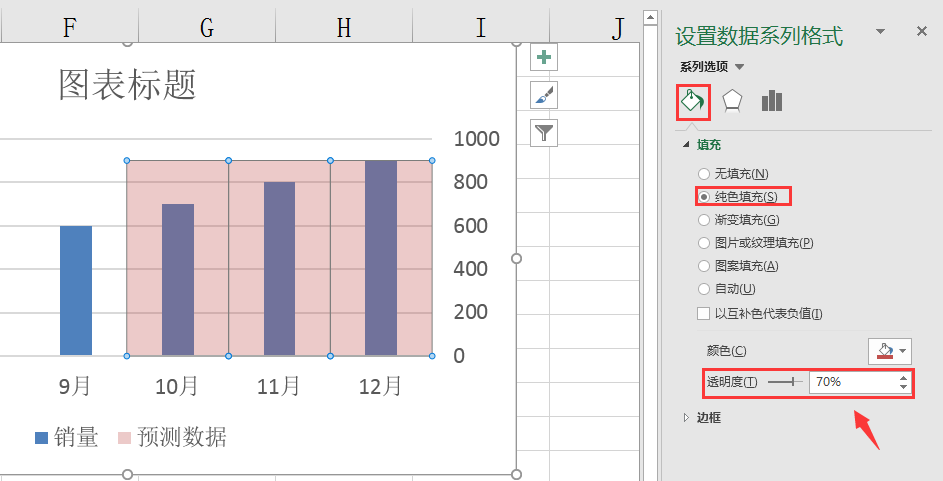Click the 11月 axis label
This screenshot has width=943, height=481.
pyautogui.click(x=278, y=386)
